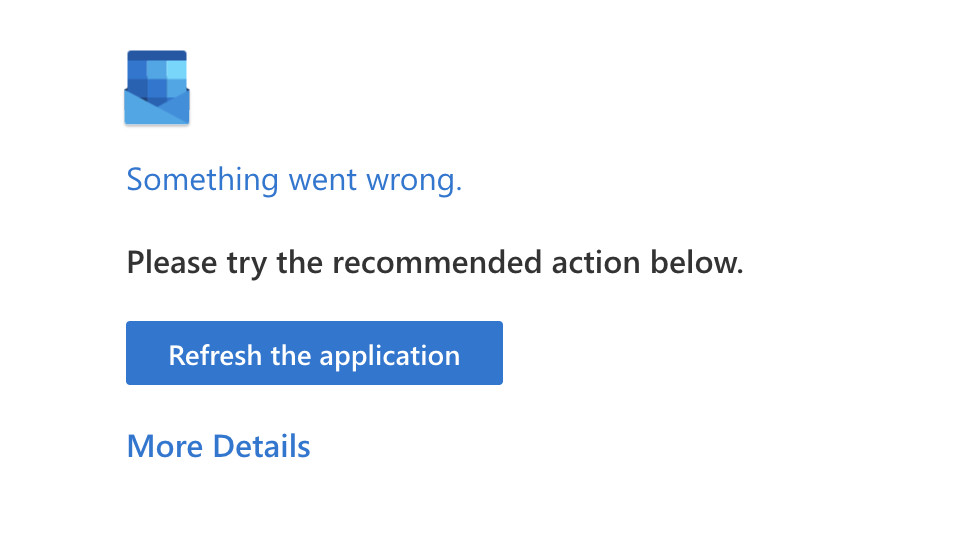The height and width of the screenshot is (542, 964).
Task: Expand the More Details link
Action: pos(218,446)
